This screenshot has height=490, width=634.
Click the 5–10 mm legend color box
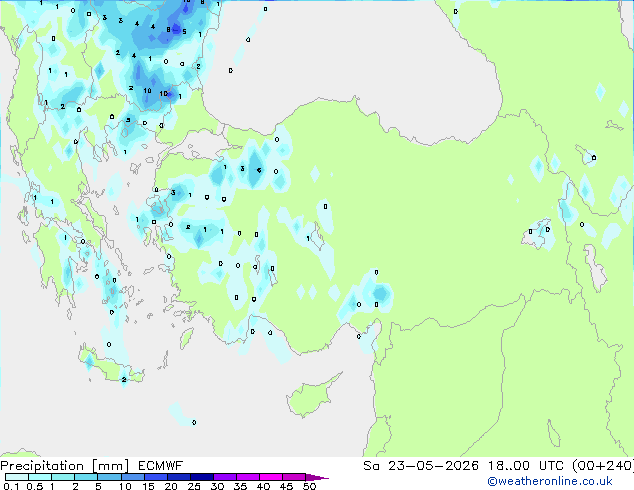(109, 477)
